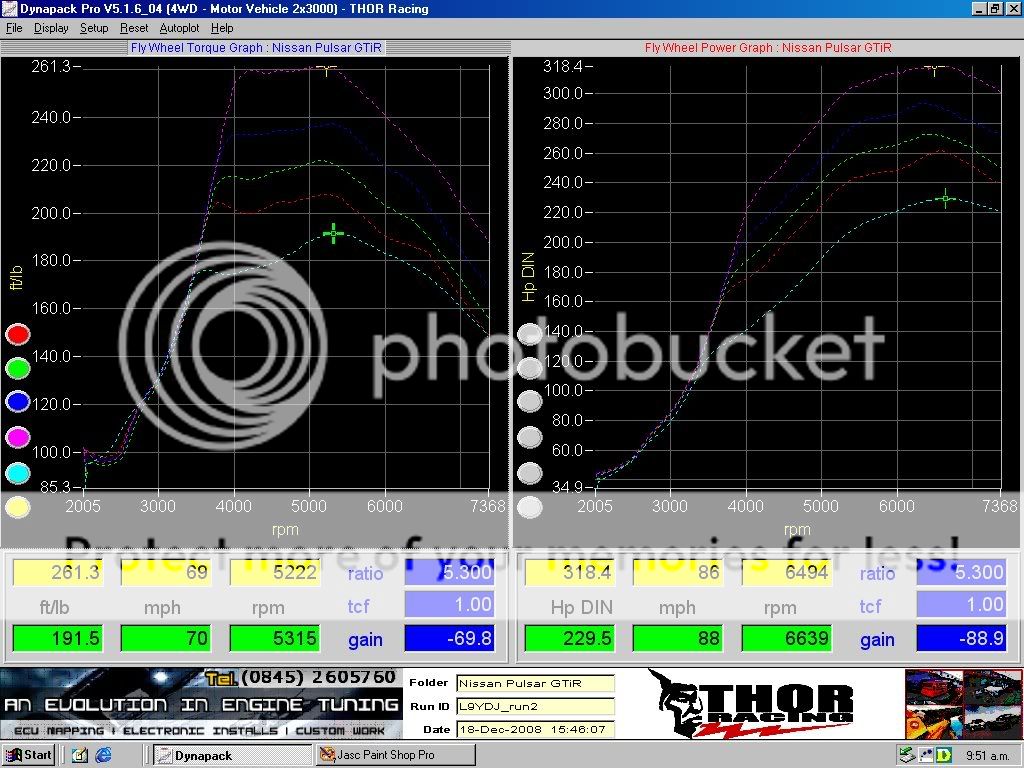
Task: Click the green 229.5 power value
Action: tap(570, 638)
